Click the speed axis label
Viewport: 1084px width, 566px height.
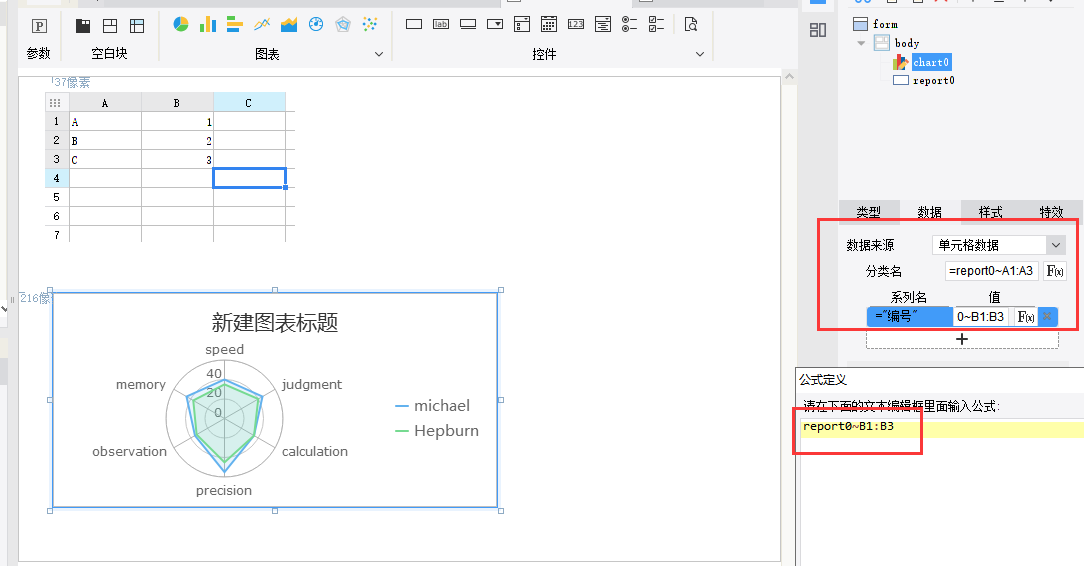225,350
